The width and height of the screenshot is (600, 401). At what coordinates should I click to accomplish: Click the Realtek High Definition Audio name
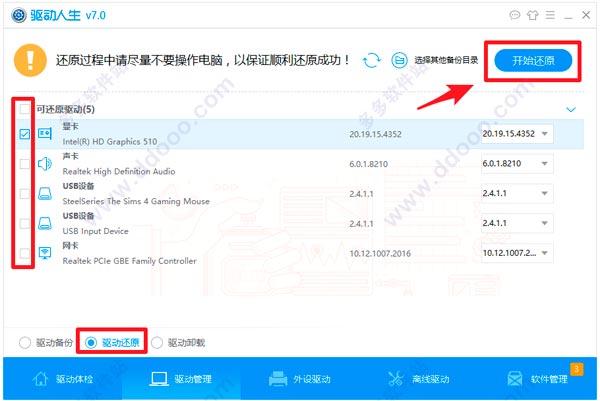tap(119, 171)
